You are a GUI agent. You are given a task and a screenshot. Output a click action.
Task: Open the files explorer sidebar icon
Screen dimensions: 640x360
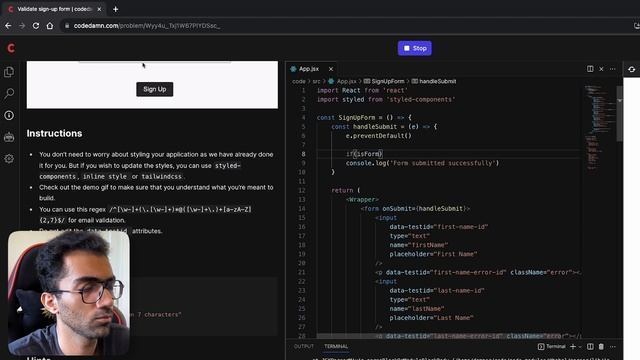(9, 72)
